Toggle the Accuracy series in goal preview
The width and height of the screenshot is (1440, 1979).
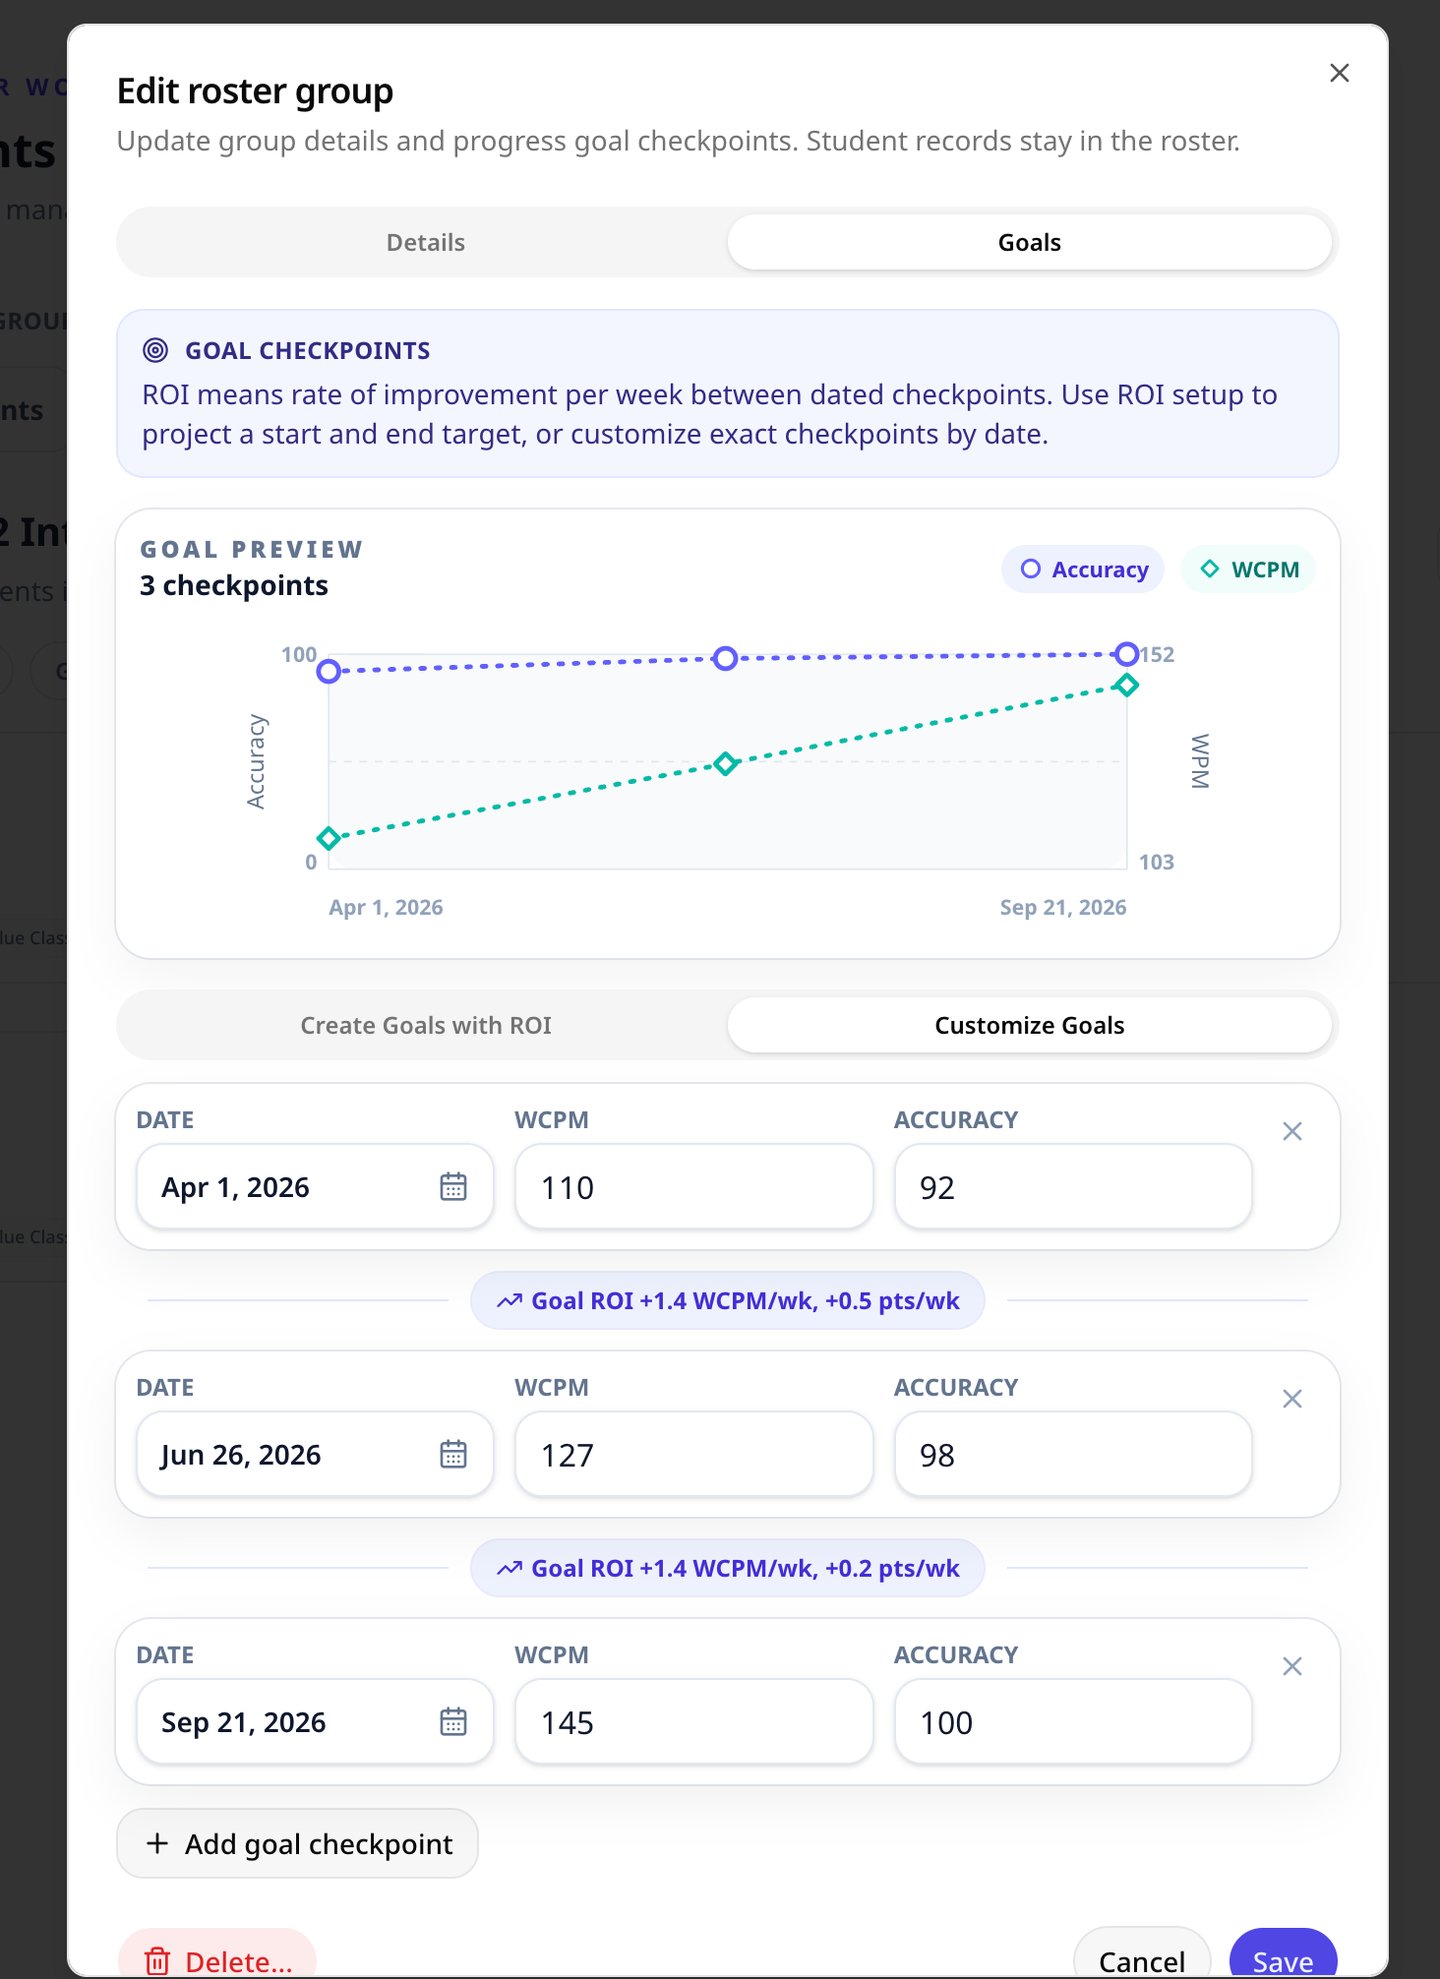tap(1083, 569)
